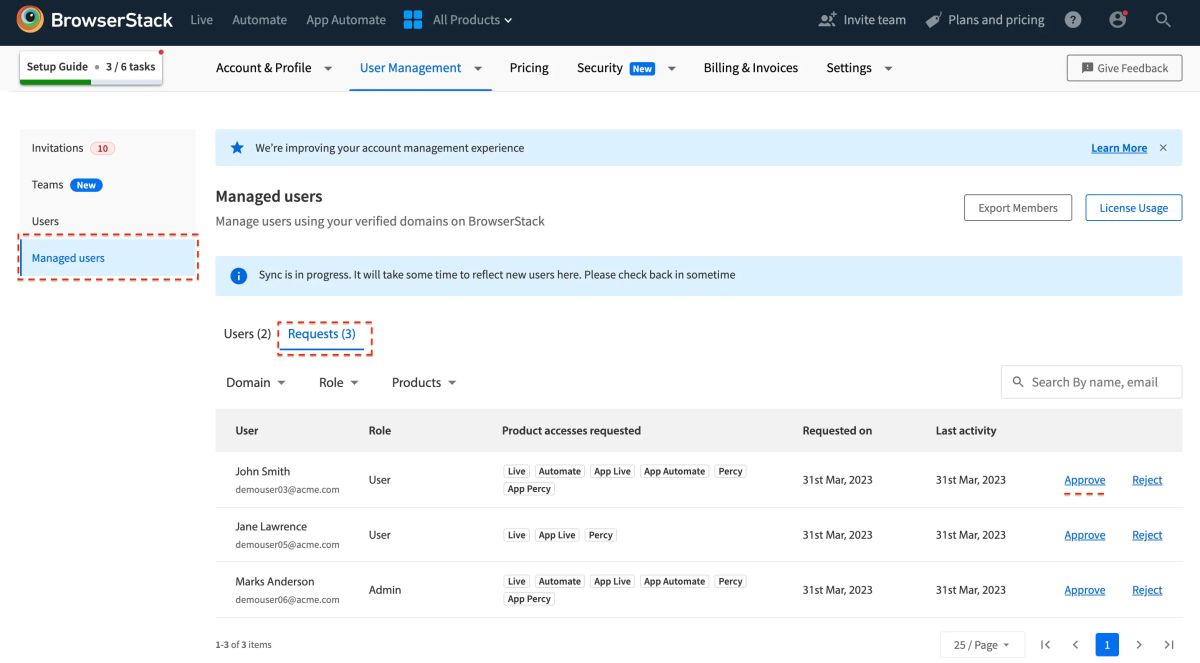Approve John Smith's request
The height and width of the screenshot is (663, 1200).
[x=1085, y=480]
